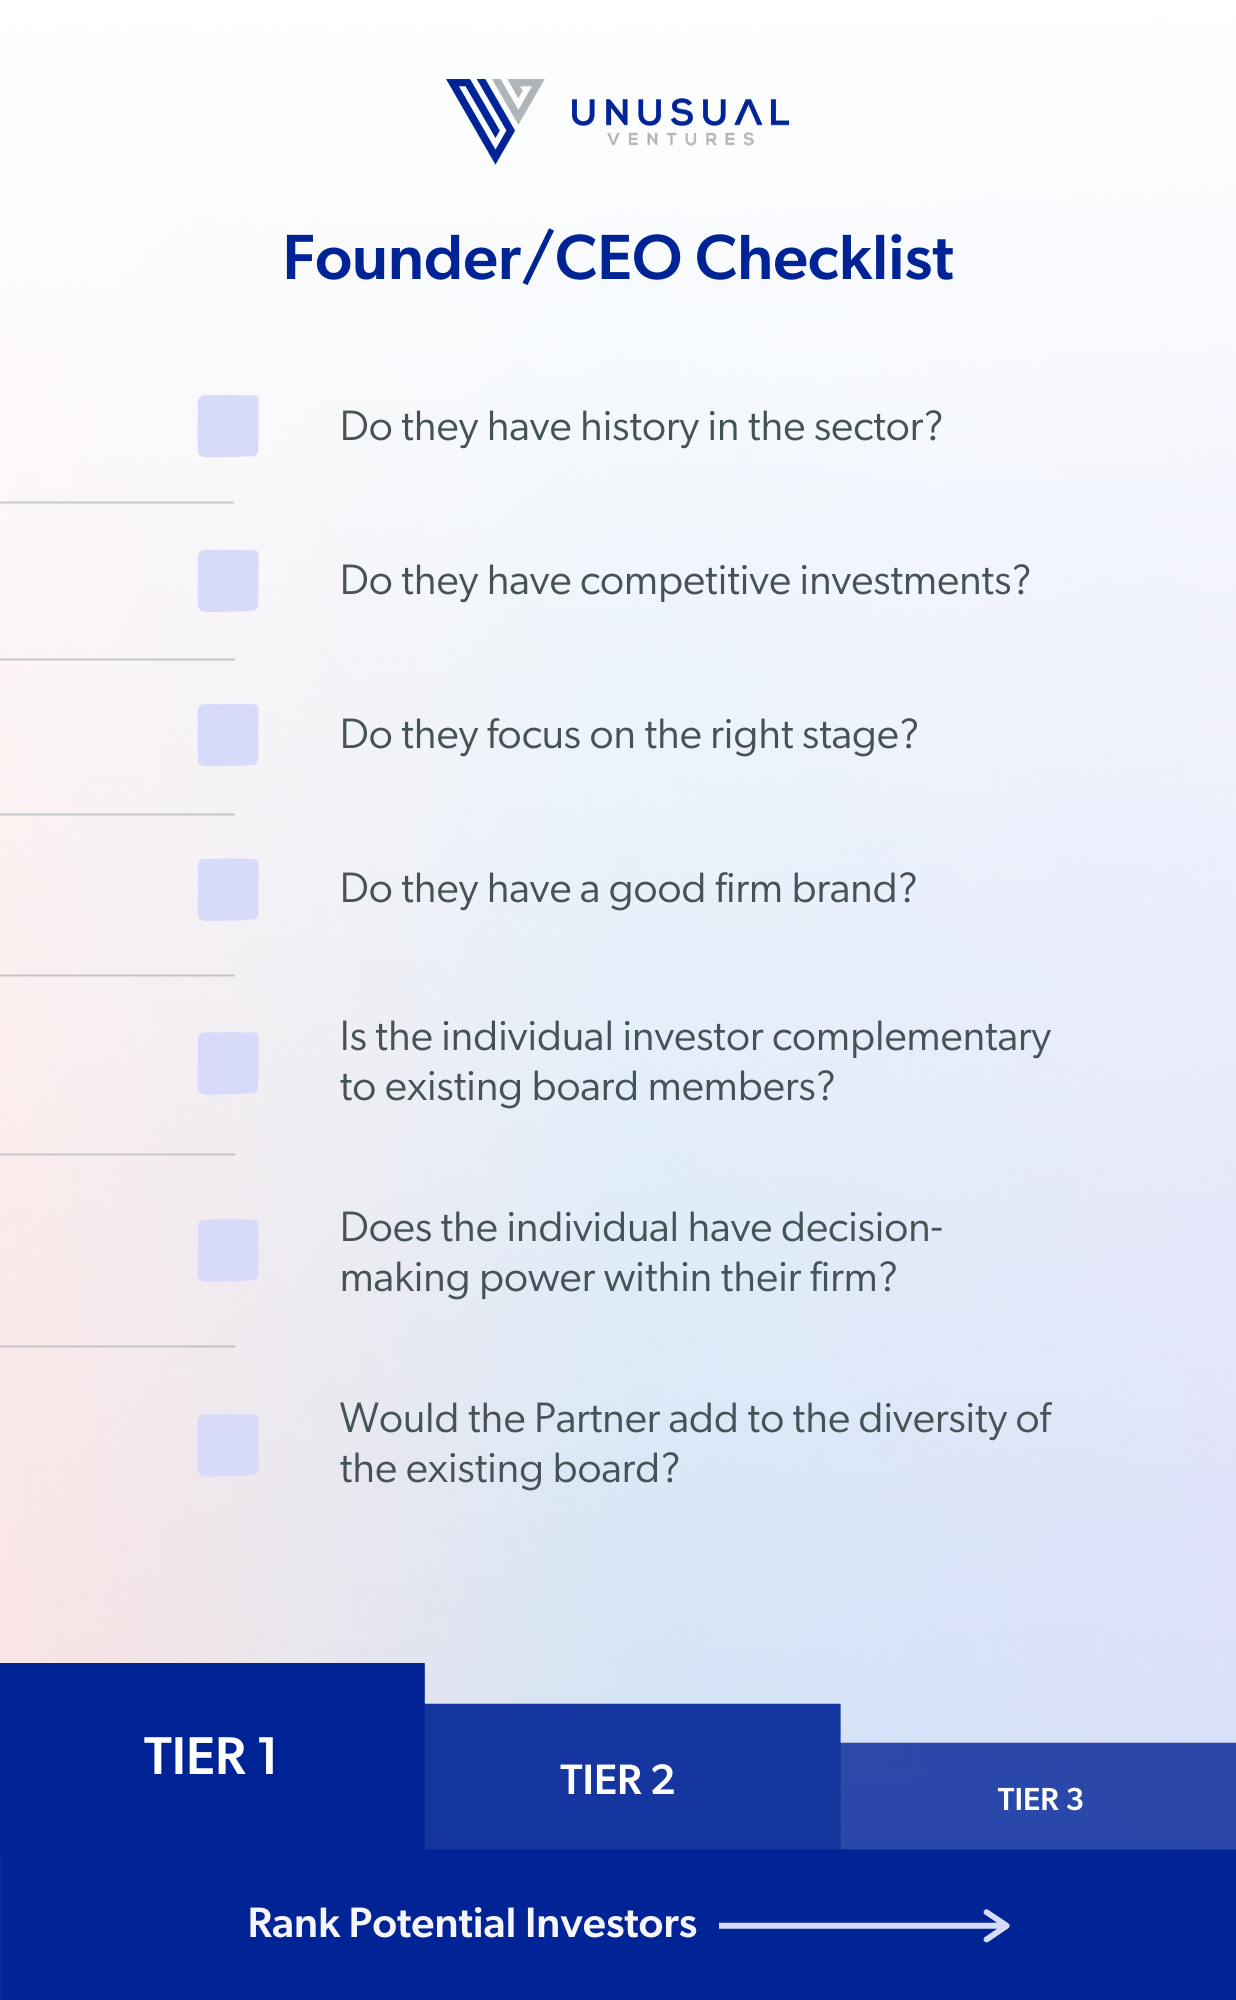Select the TIER 2 block
Image resolution: width=1236 pixels, height=2000 pixels.
(633, 1777)
